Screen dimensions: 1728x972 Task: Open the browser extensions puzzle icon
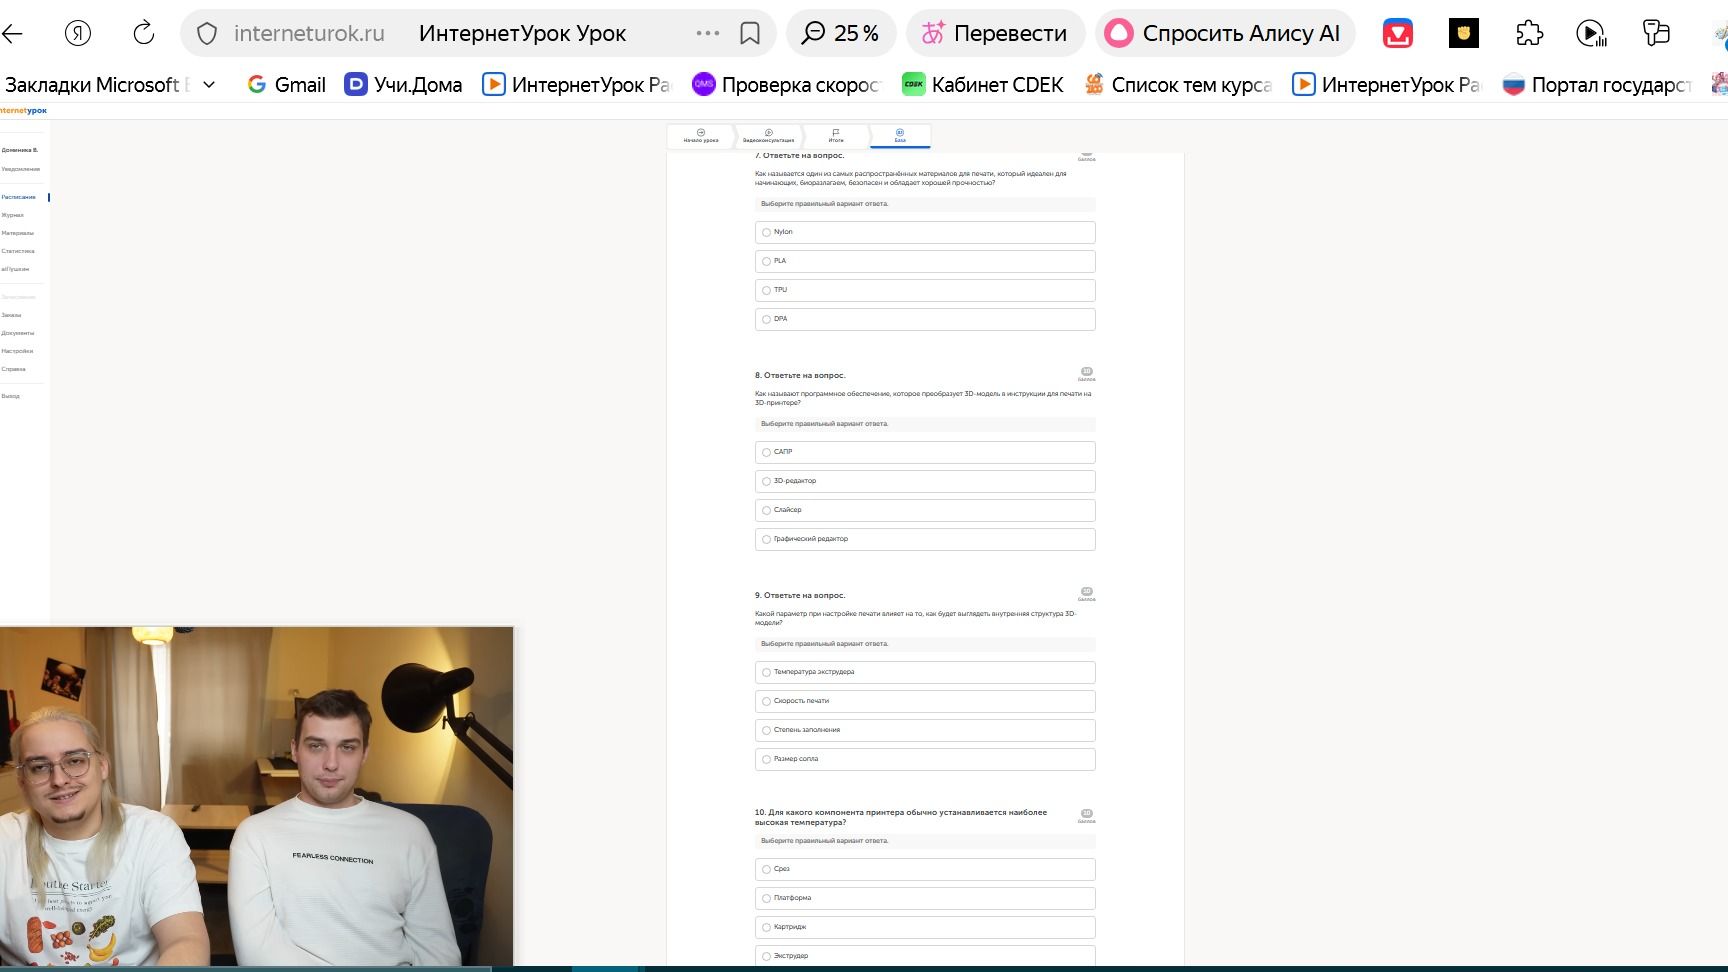coord(1530,33)
